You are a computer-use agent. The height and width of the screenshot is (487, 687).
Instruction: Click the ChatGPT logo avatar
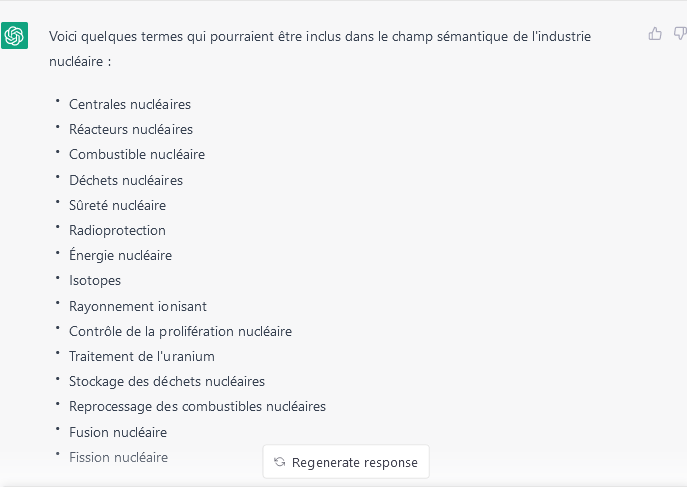(x=14, y=35)
